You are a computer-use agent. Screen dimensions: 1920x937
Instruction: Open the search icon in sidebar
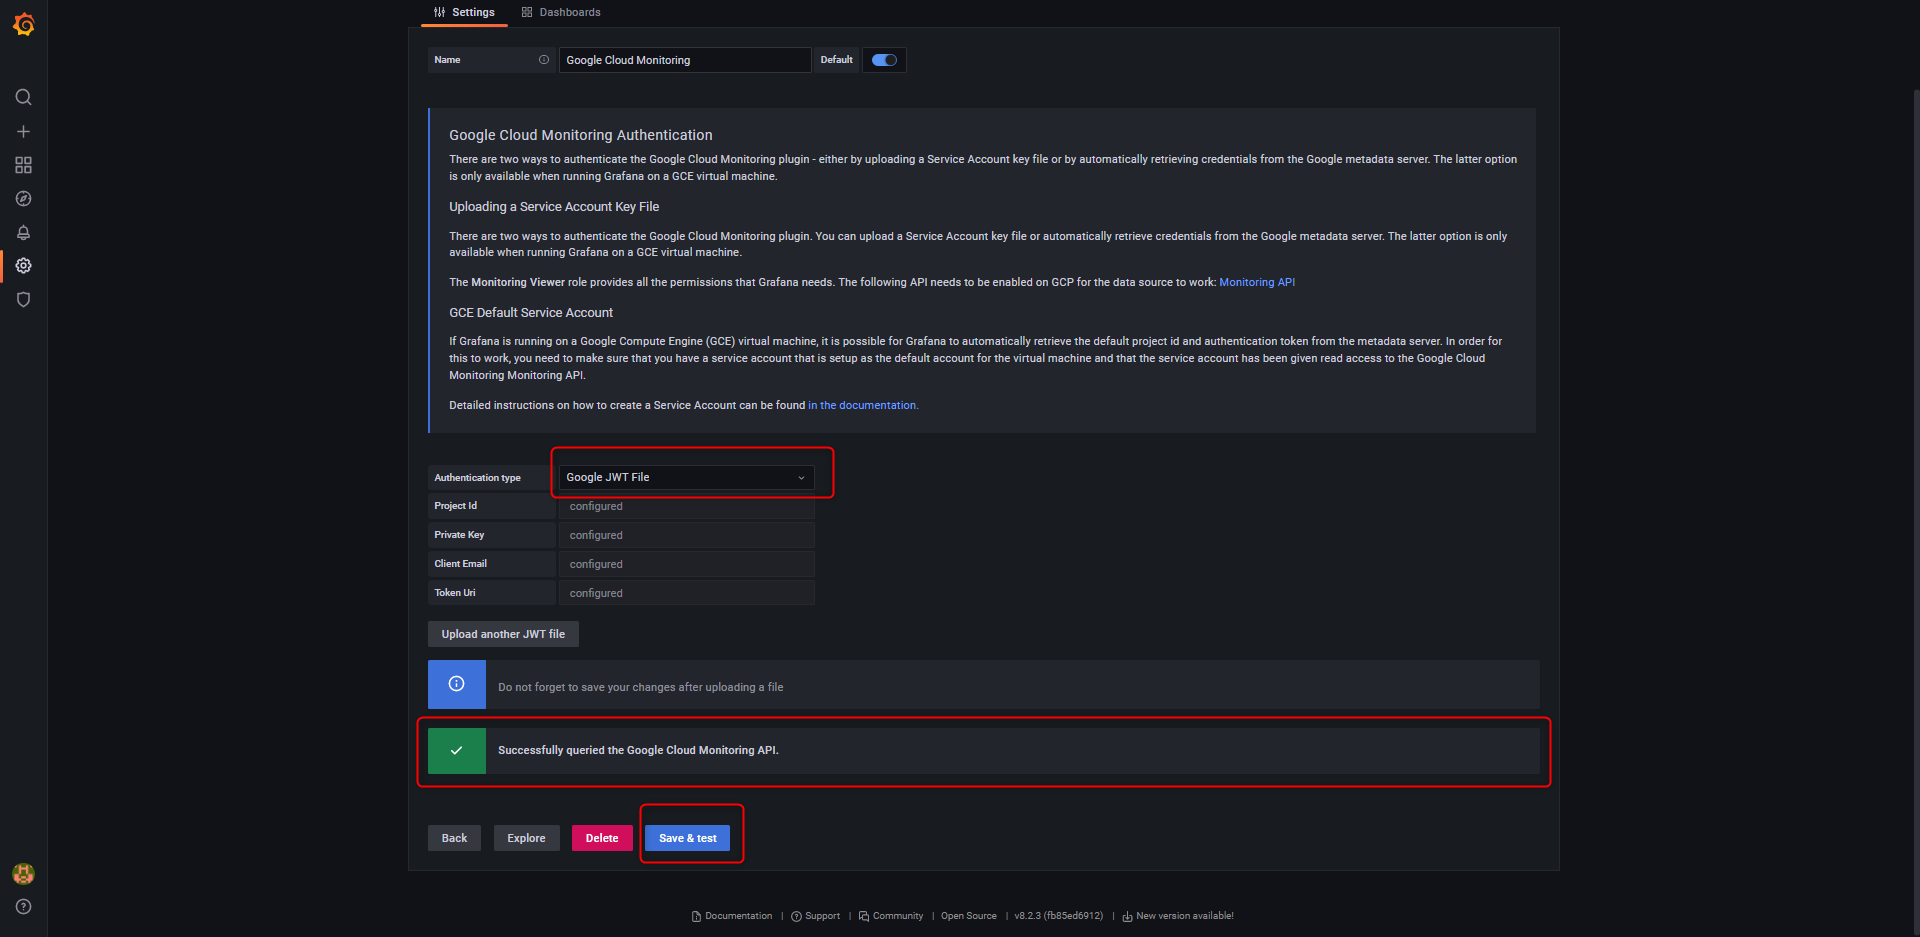(23, 97)
